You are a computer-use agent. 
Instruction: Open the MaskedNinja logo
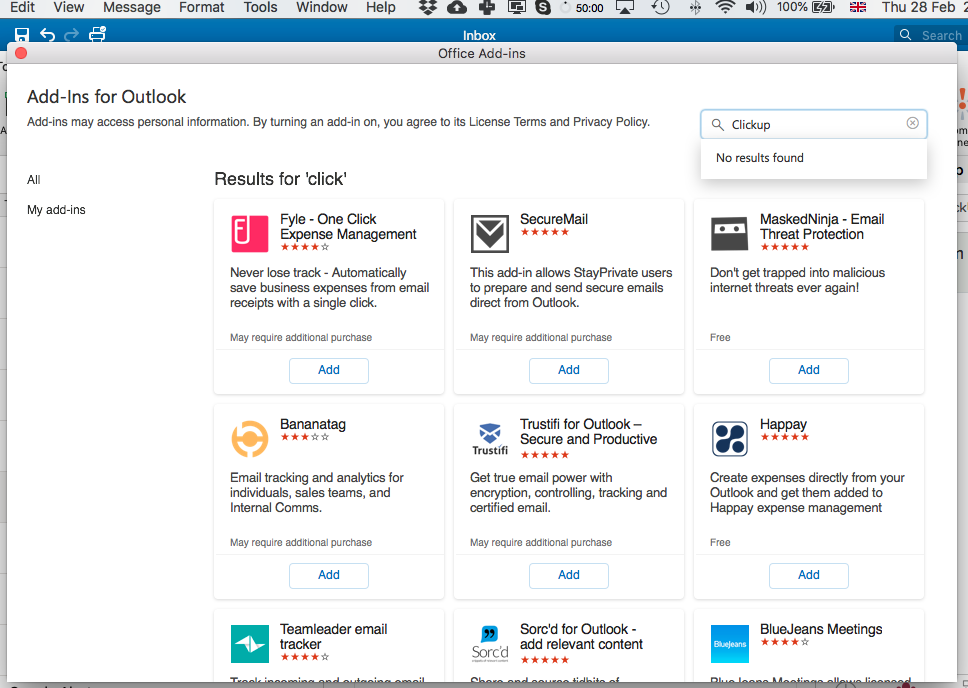pos(729,233)
